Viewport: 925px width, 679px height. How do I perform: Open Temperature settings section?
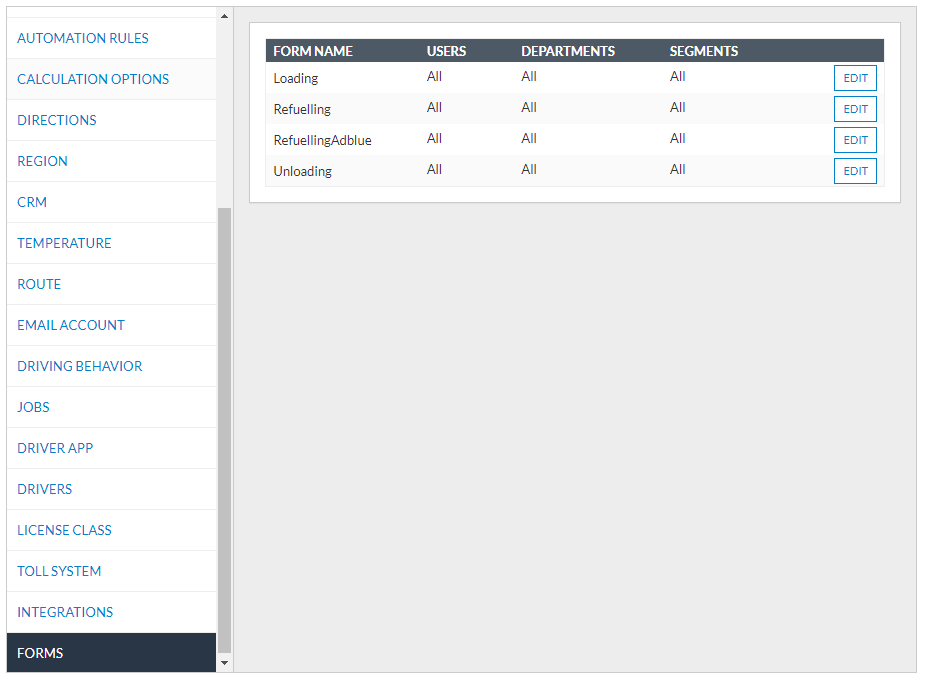[x=64, y=243]
